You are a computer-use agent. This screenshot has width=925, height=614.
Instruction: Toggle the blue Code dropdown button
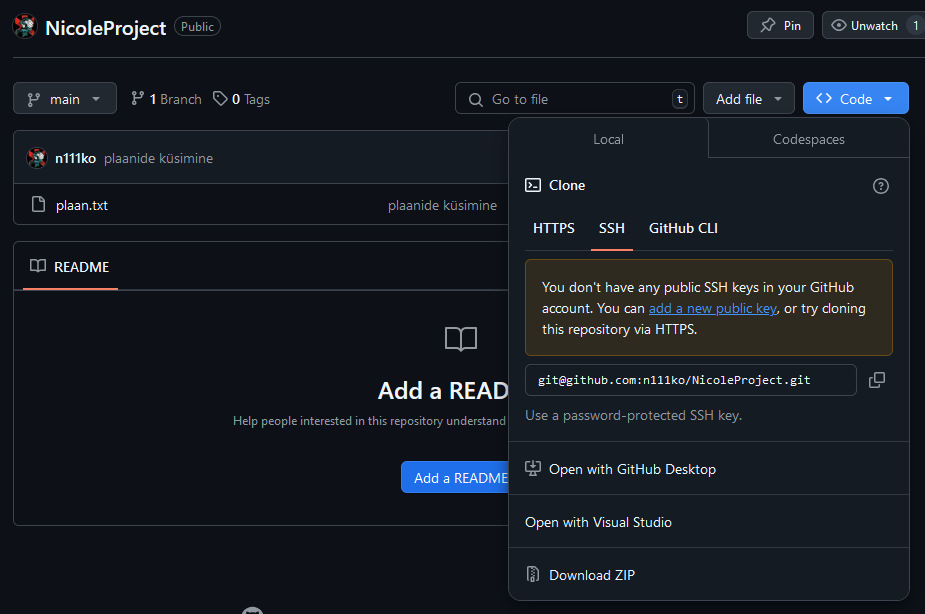[855, 98]
